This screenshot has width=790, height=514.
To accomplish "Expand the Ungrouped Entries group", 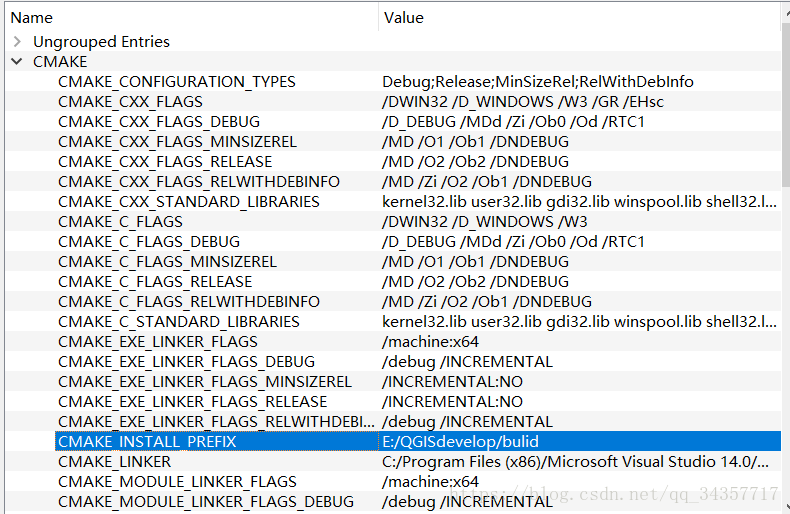I will pos(17,41).
